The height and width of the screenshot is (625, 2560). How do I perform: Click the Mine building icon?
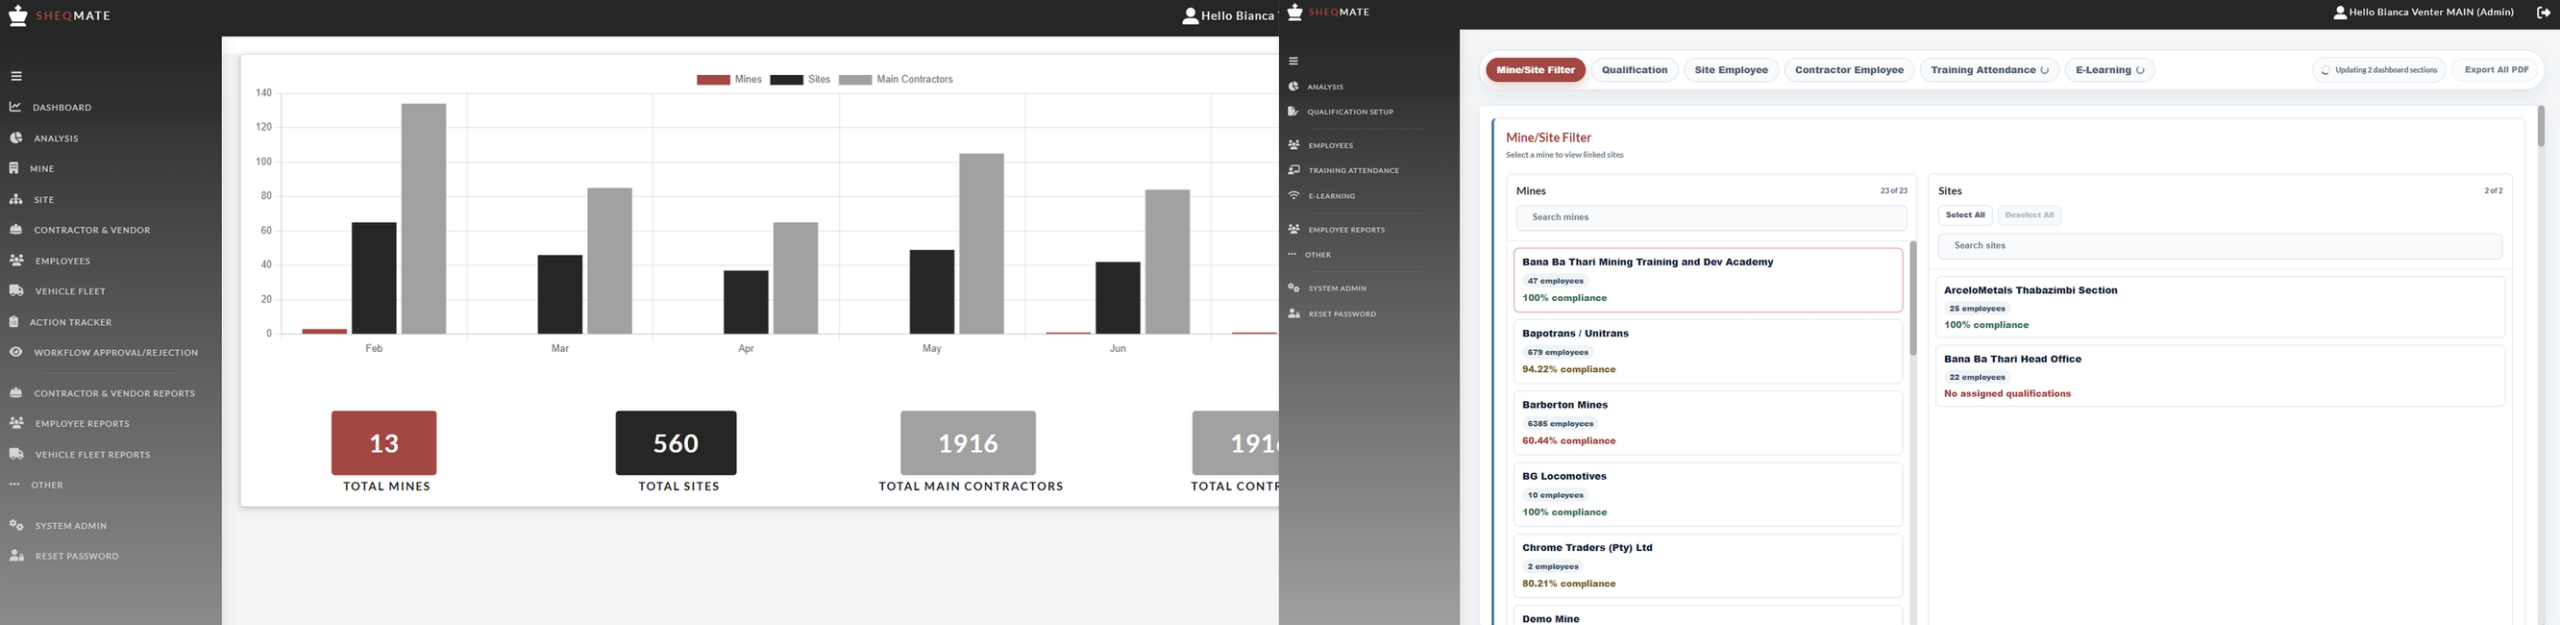click(x=14, y=168)
